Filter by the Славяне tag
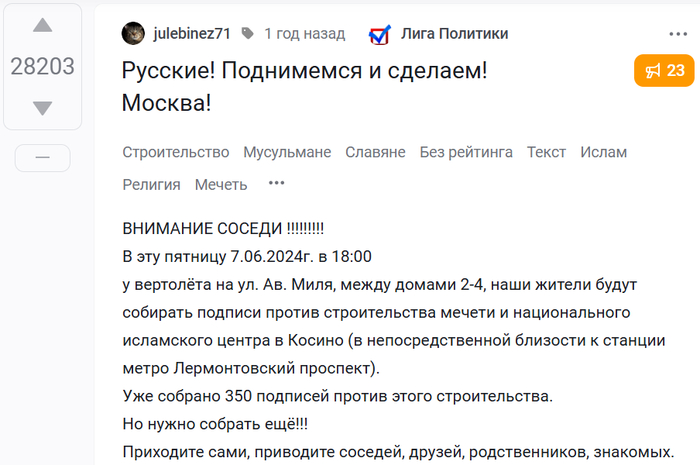The width and height of the screenshot is (700, 465). point(375,152)
